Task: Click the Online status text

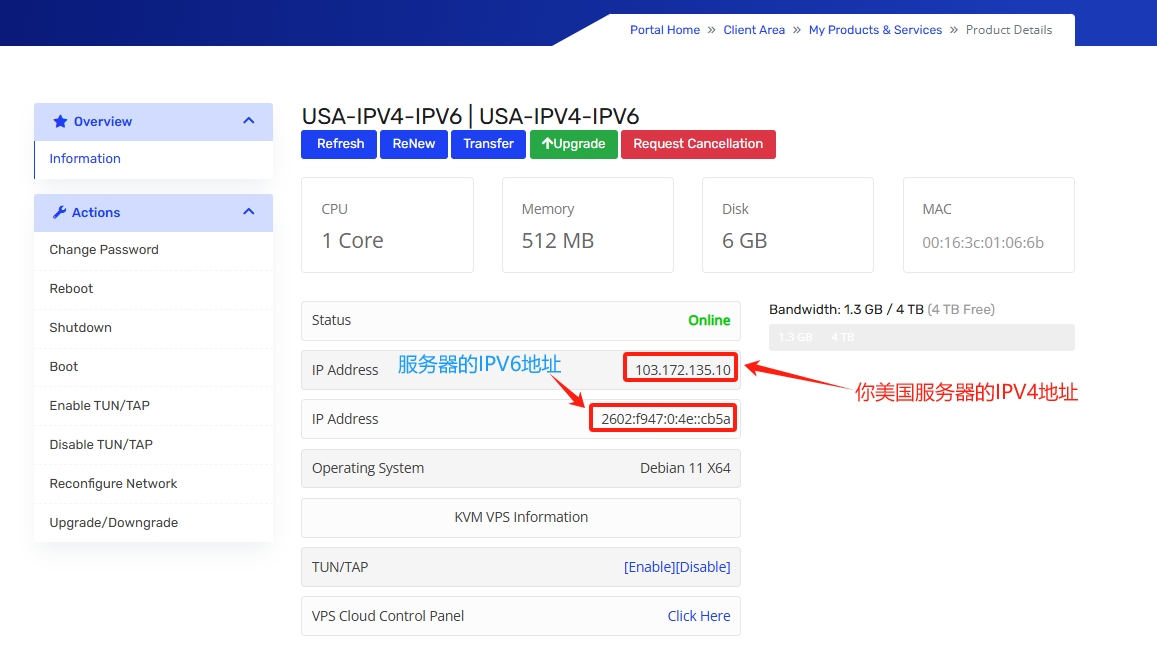Action: 709,320
